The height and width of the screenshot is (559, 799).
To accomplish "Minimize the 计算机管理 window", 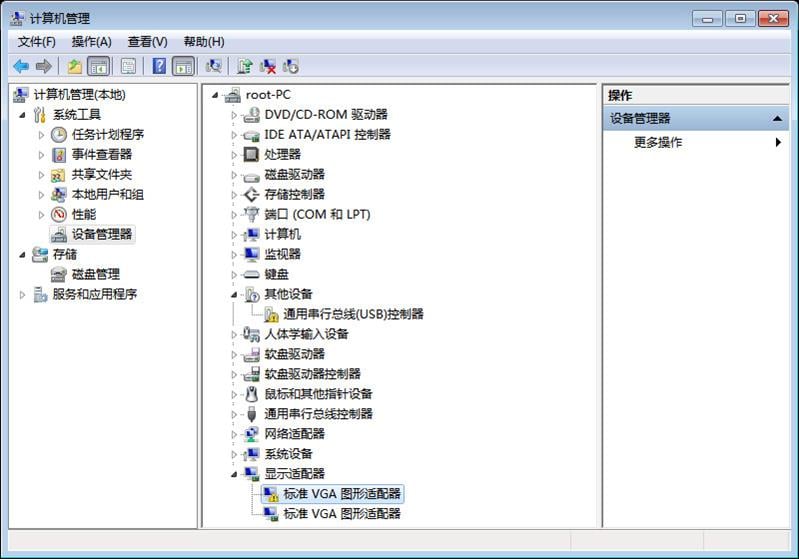I will pyautogui.click(x=707, y=19).
